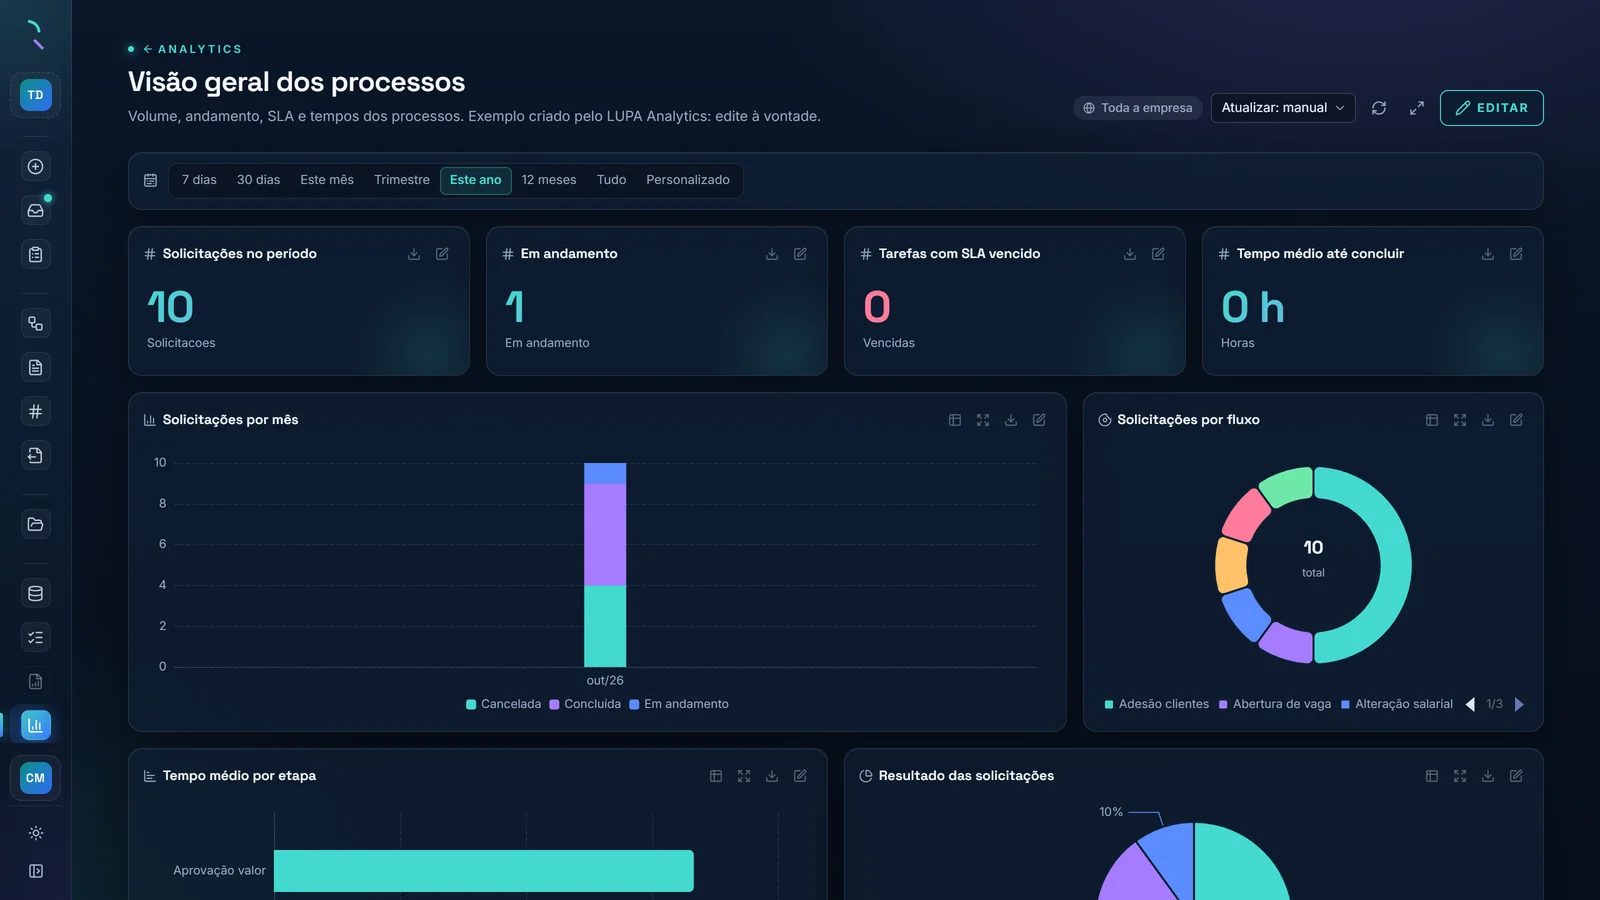
Task: Click the Aprovação valor bar
Action: tap(484, 871)
